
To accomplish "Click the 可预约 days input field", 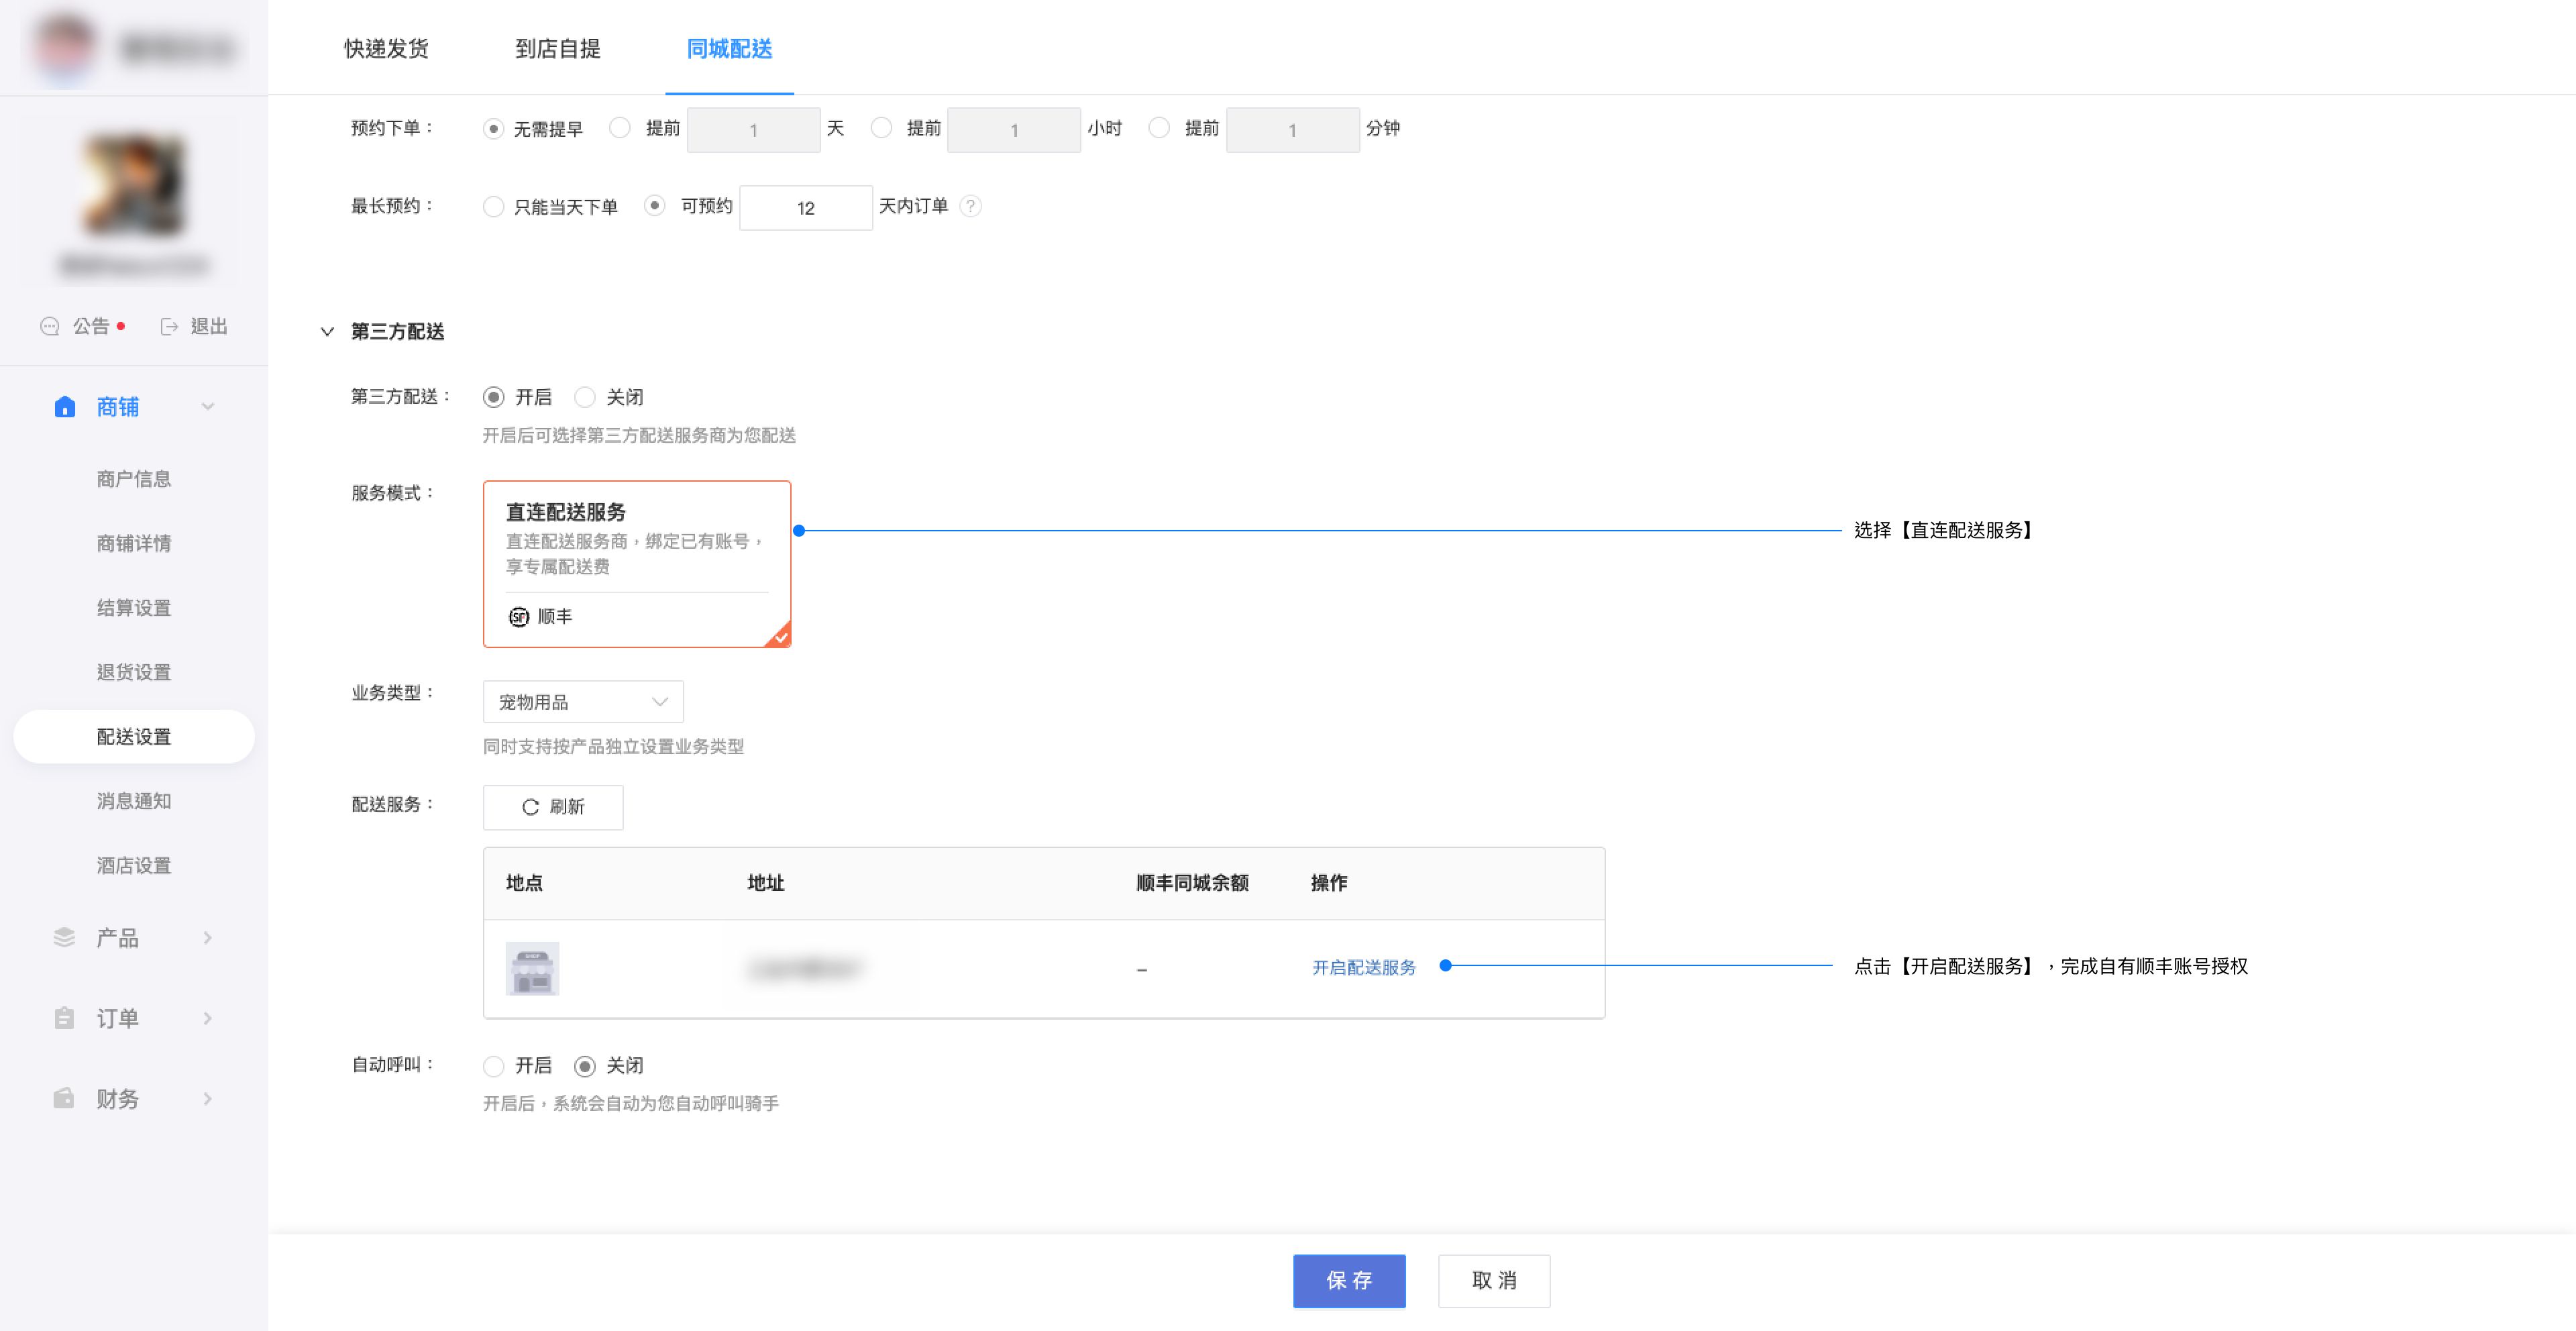I will (x=805, y=208).
